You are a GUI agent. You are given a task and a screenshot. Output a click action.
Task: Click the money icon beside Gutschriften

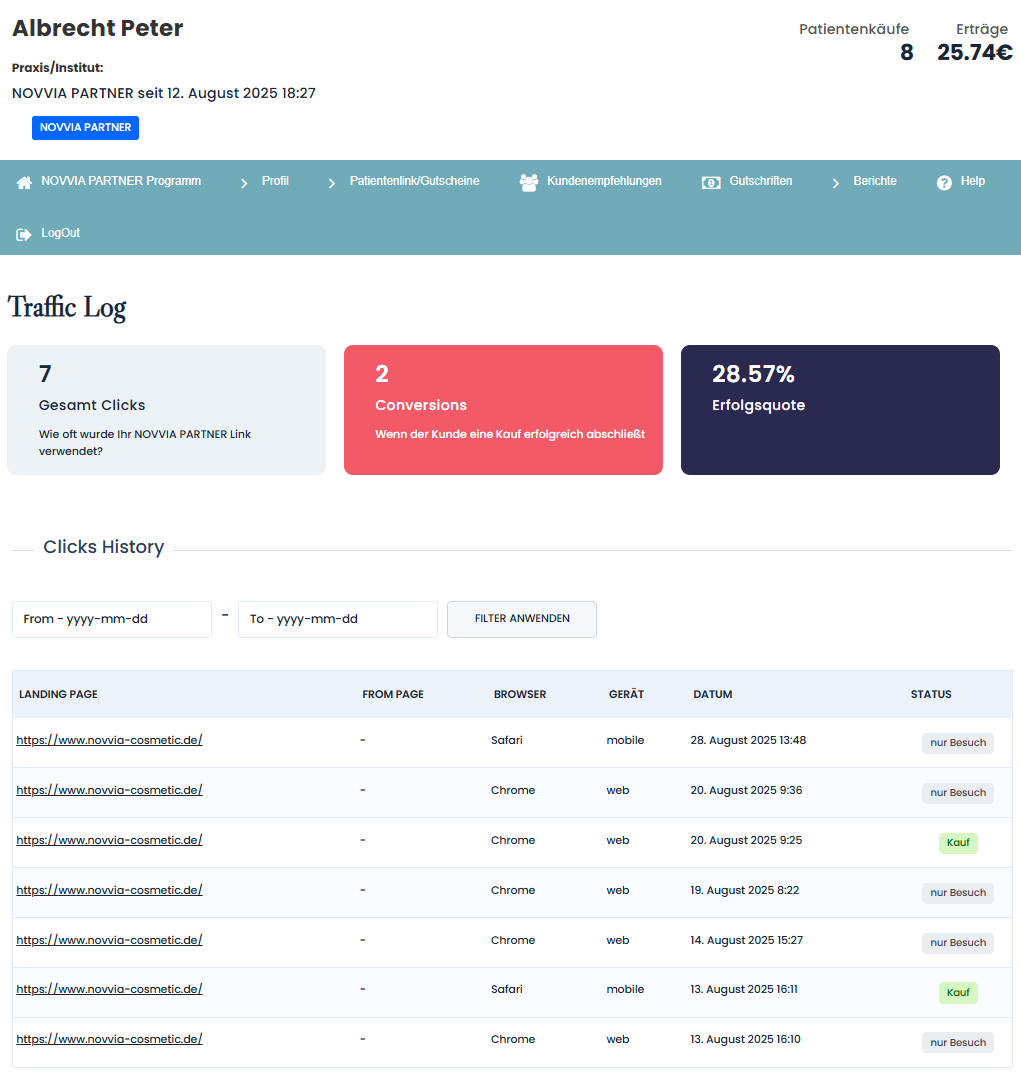point(711,183)
